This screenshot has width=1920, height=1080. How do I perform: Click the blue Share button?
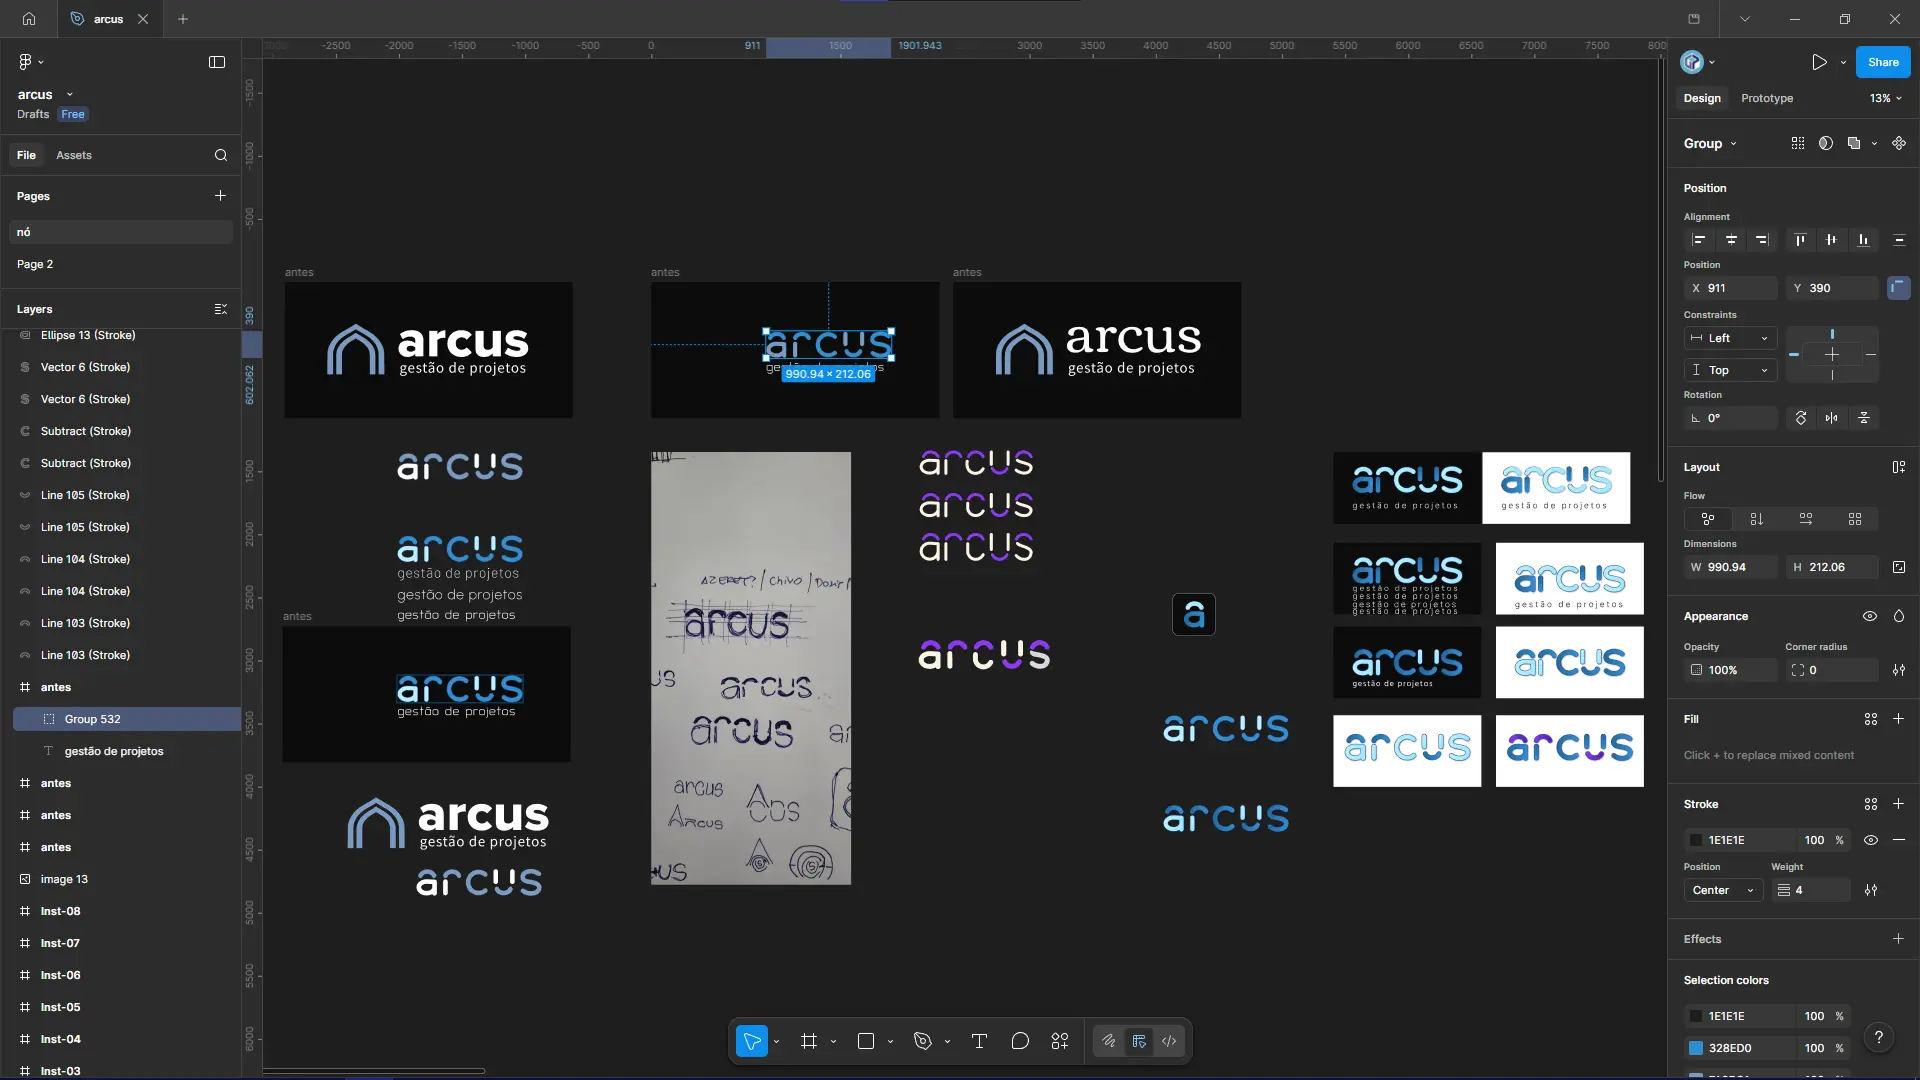[1882, 62]
